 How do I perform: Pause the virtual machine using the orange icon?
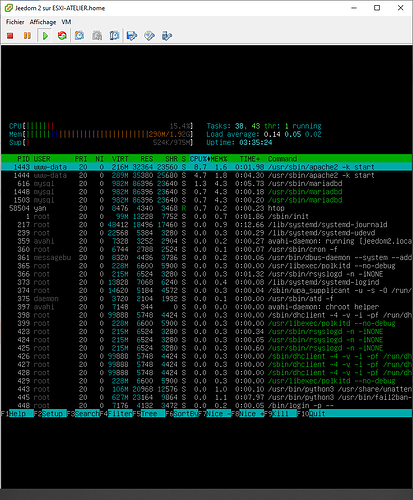tap(27, 35)
